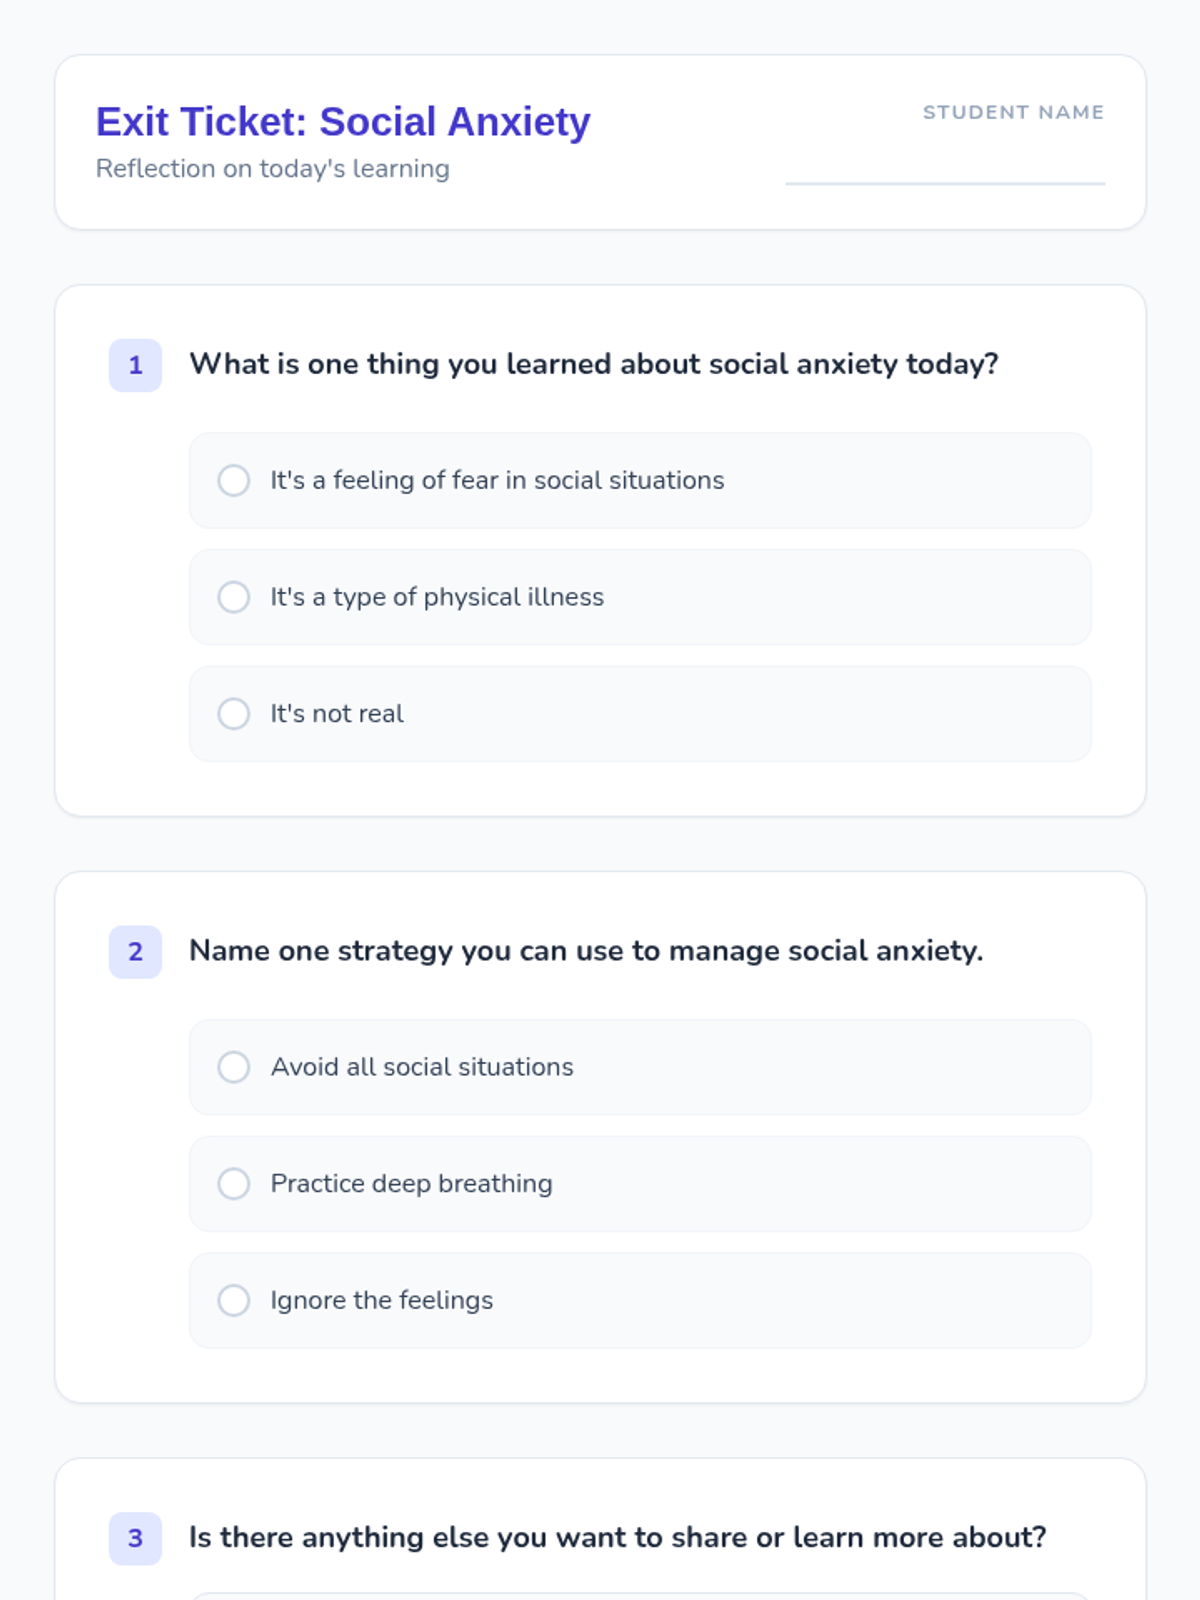Click the question 2 number badge
The width and height of the screenshot is (1200, 1600).
coord(136,952)
